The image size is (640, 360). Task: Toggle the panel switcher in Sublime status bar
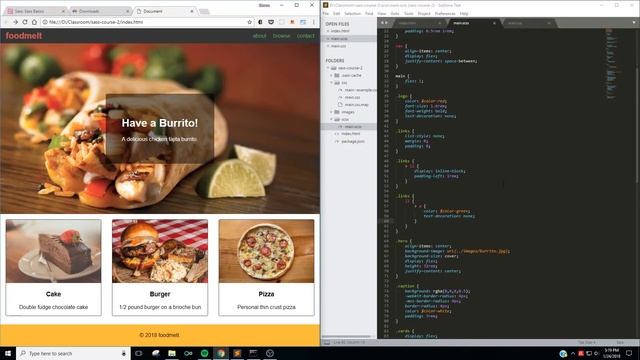point(327,342)
